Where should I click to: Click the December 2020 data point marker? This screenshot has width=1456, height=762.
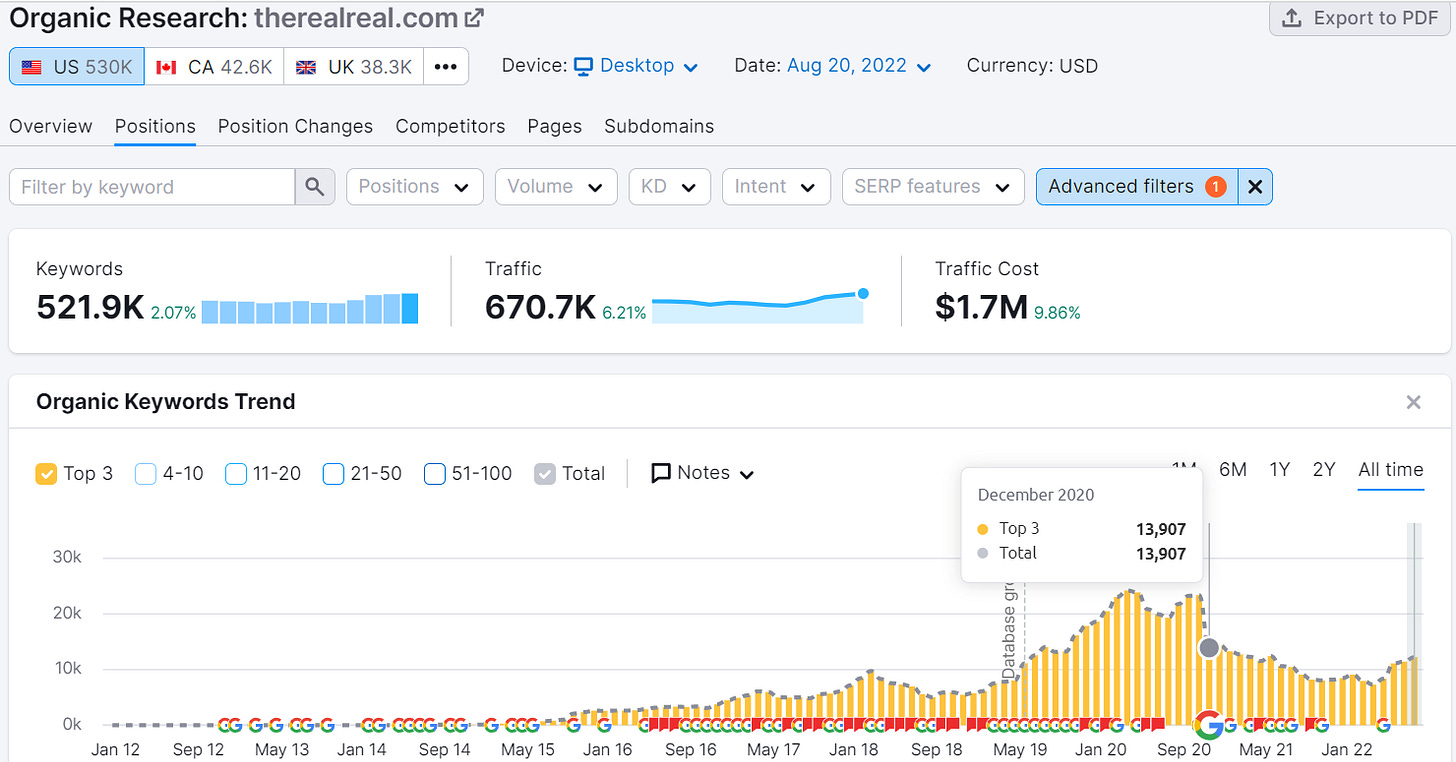coord(1209,648)
